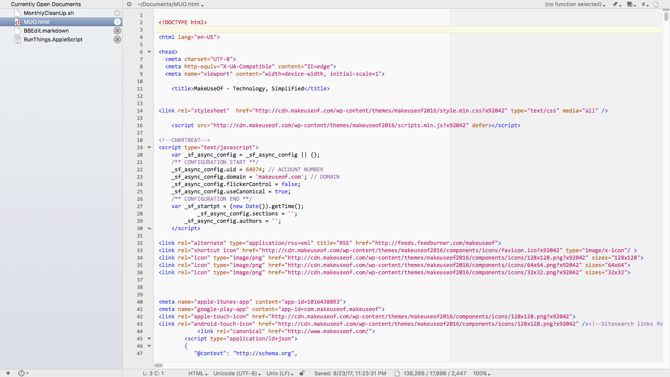Screen dimensions: 670x377
Task: Place the cursor on highlighted empty line 3
Action: pos(408,29)
